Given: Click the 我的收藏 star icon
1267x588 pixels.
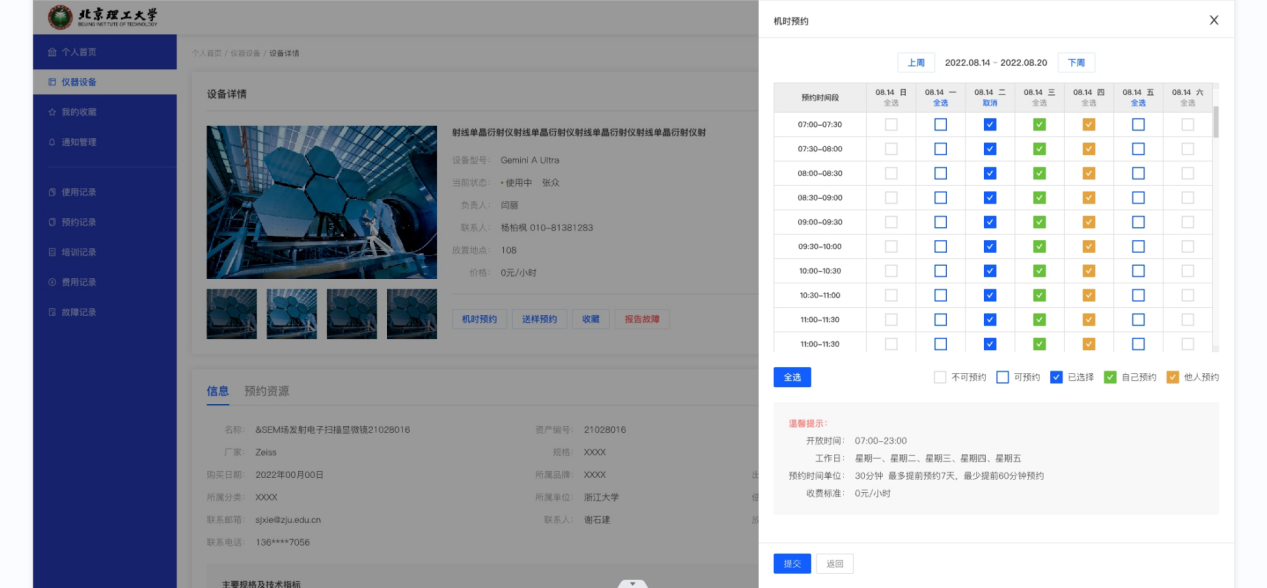Looking at the screenshot, I should coord(52,112).
